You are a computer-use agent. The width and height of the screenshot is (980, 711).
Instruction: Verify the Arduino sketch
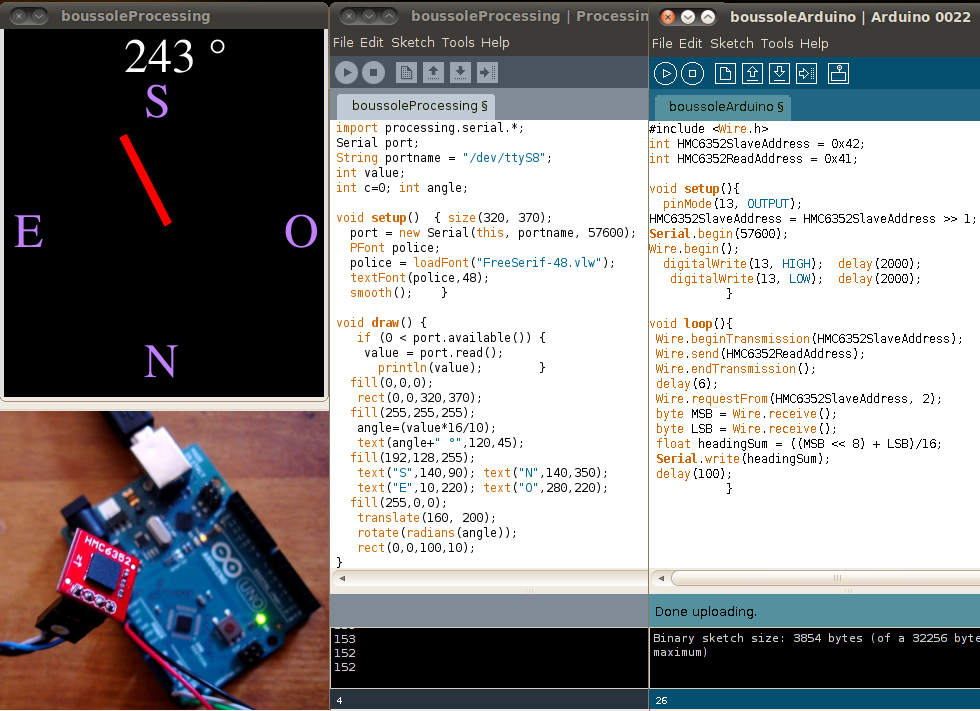click(665, 73)
